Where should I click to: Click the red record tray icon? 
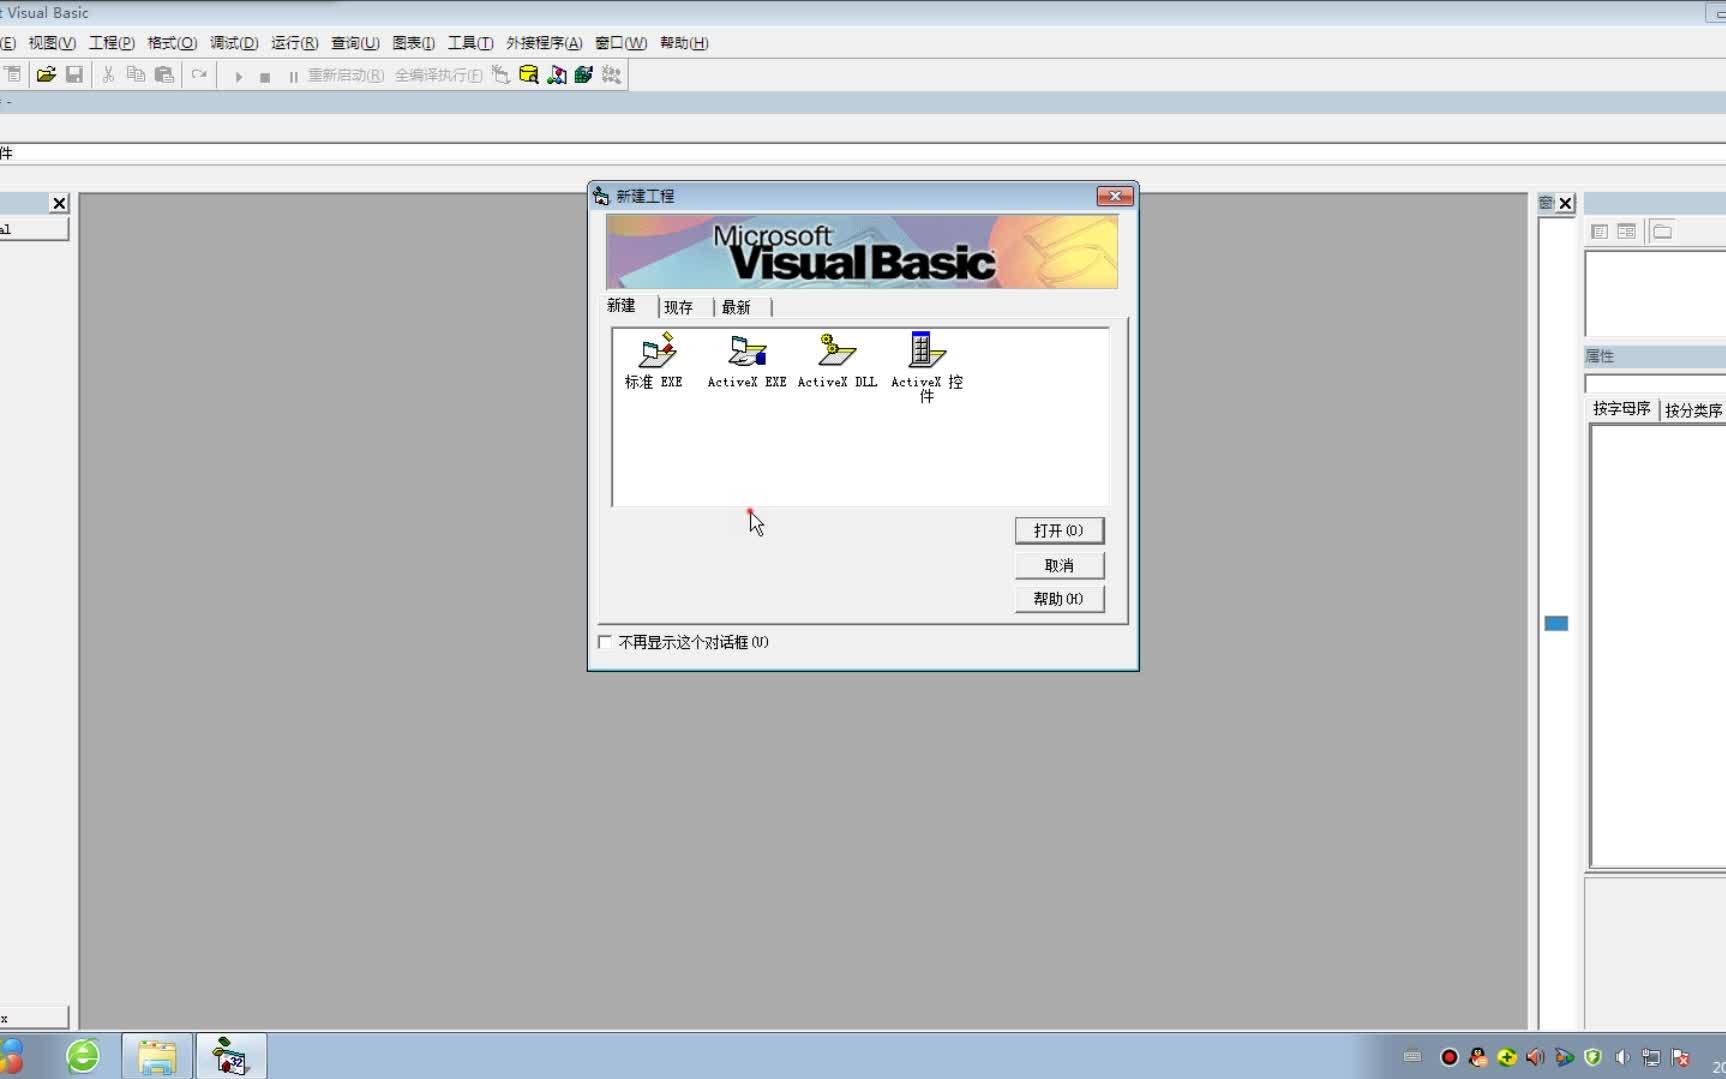click(x=1449, y=1057)
